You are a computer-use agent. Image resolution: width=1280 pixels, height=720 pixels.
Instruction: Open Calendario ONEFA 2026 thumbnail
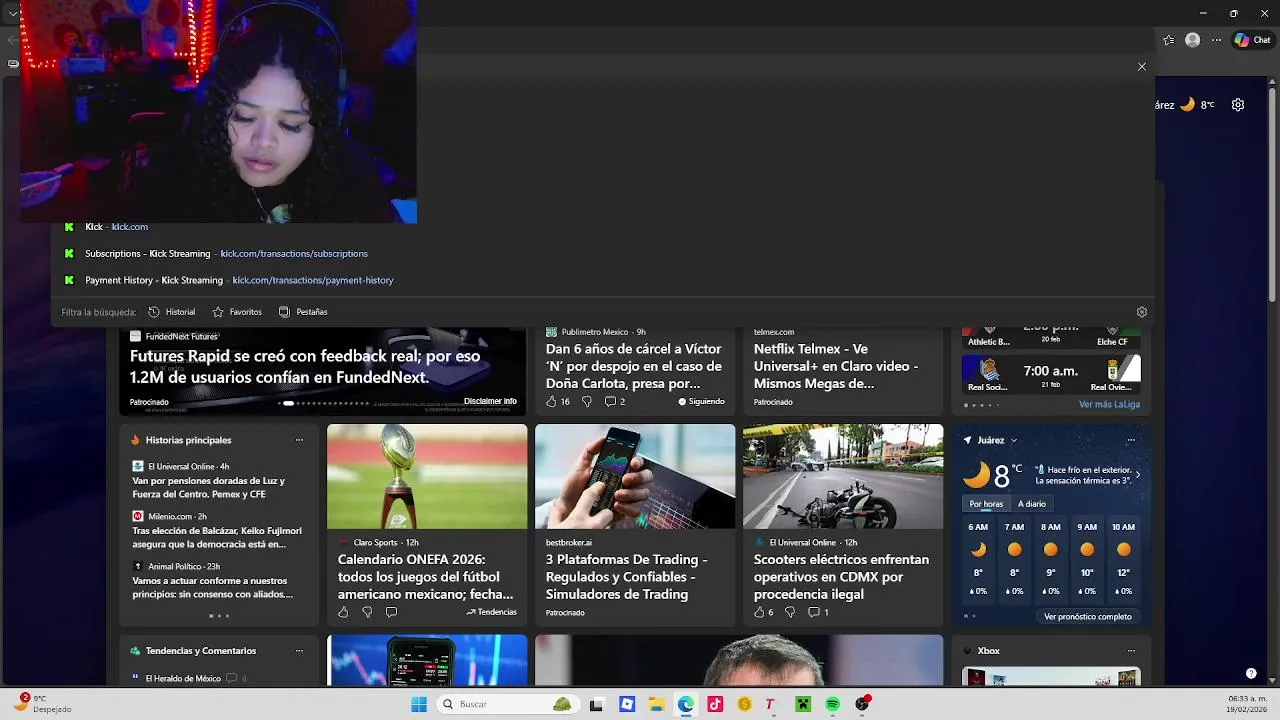[427, 477]
